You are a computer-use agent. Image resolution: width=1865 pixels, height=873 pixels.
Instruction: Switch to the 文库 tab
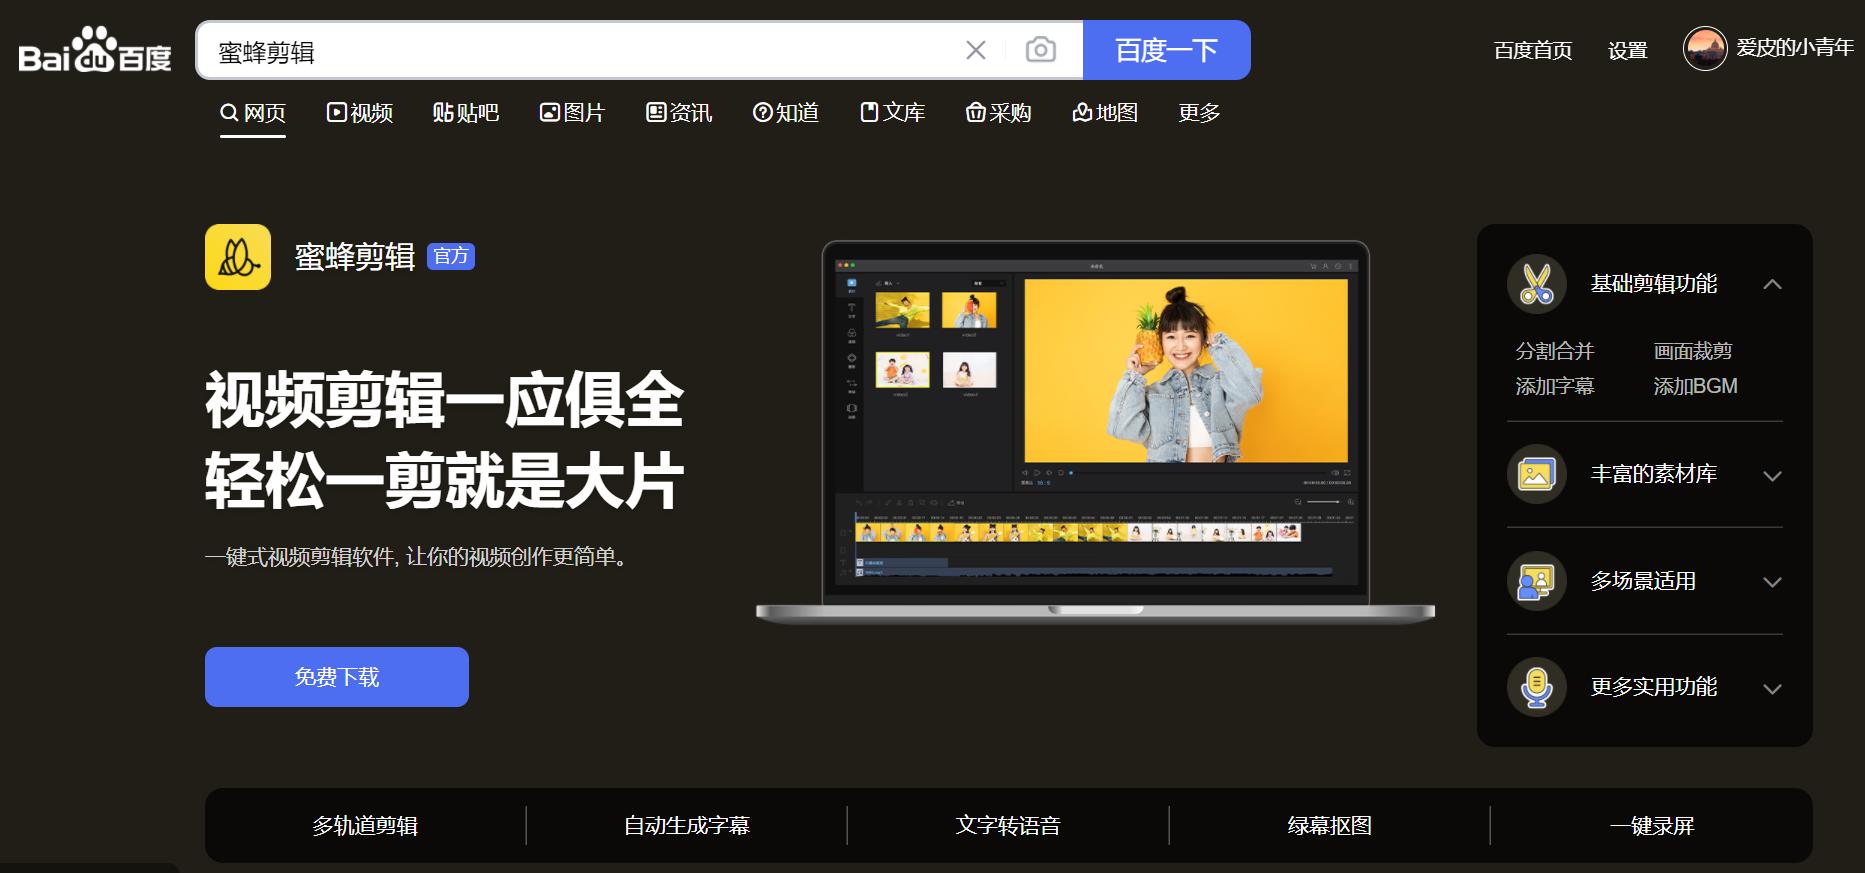893,113
